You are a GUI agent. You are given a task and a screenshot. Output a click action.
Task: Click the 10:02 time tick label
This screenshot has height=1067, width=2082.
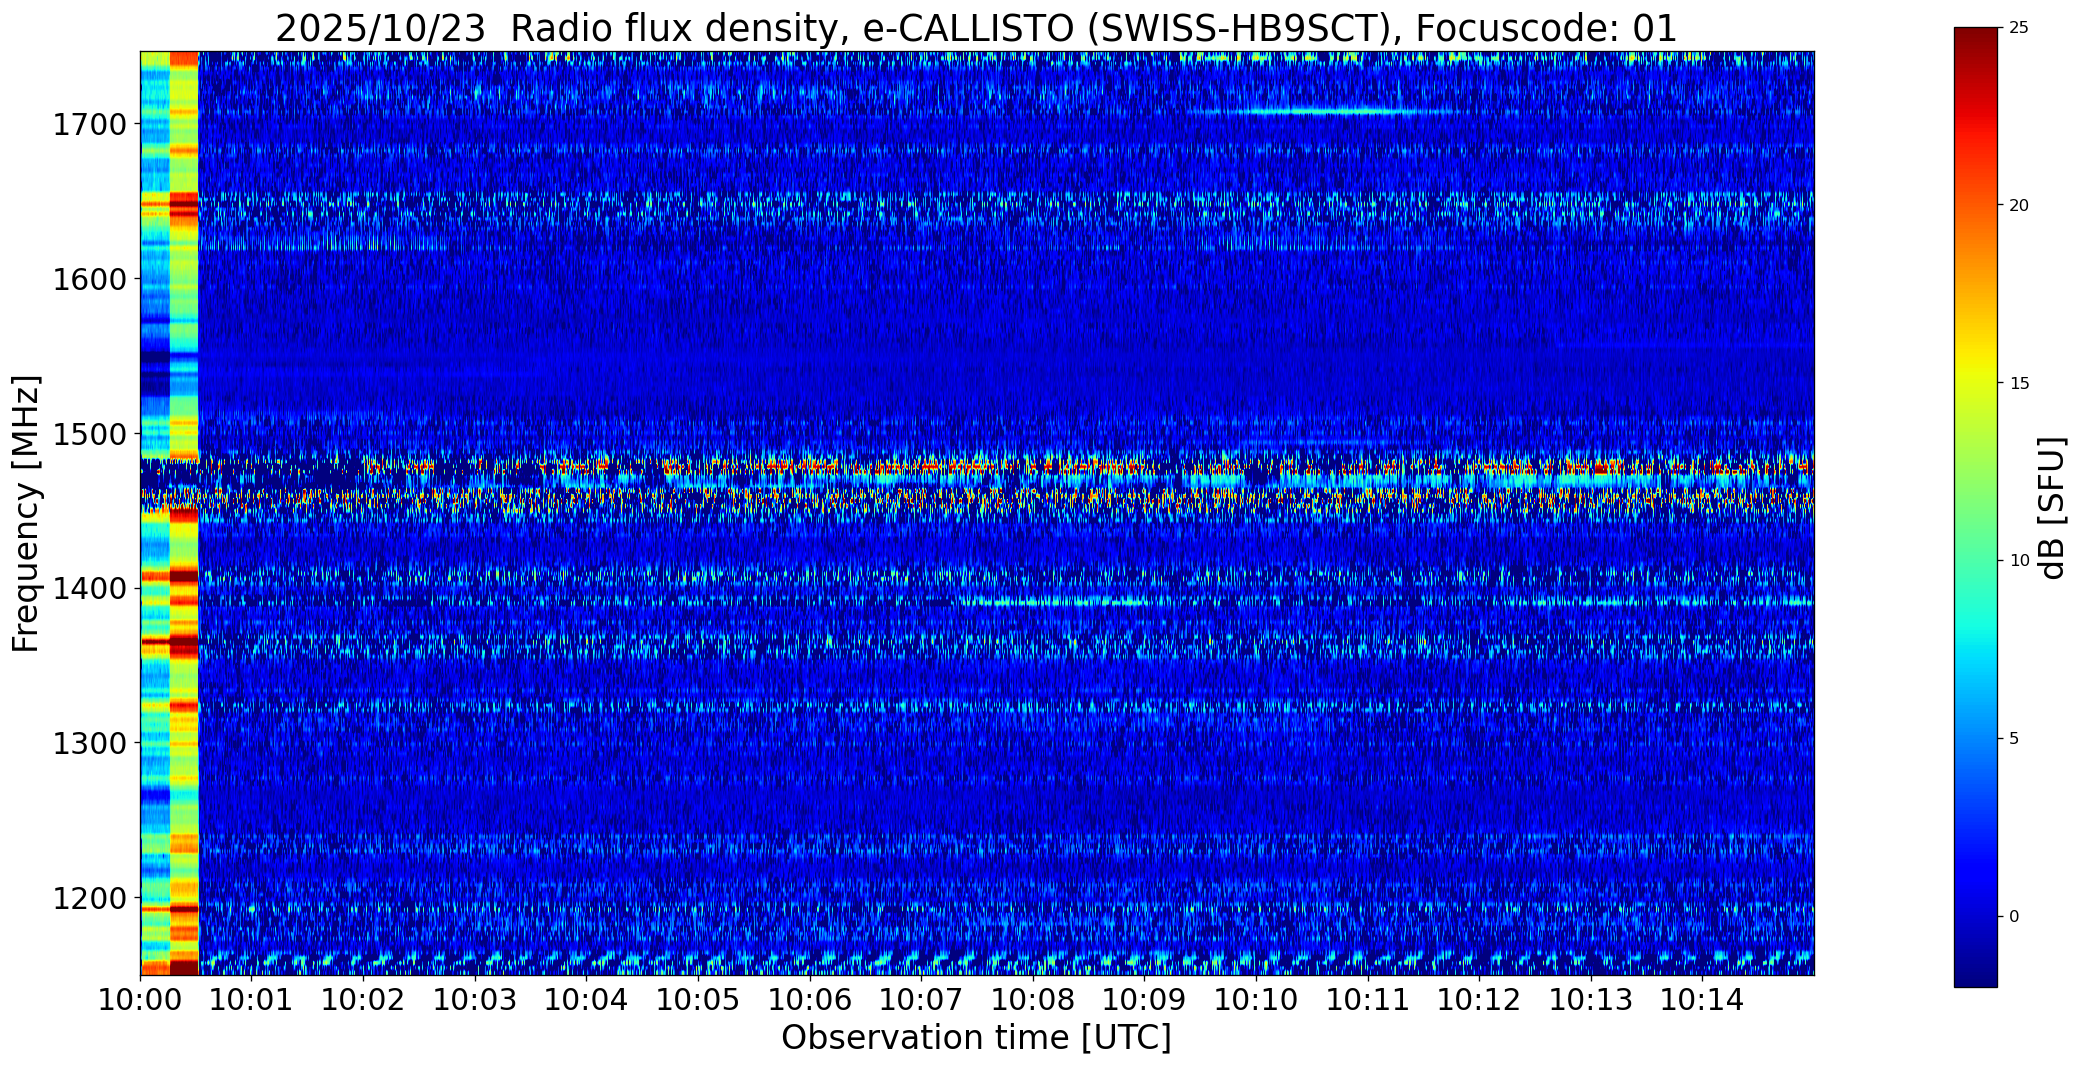(x=363, y=1000)
